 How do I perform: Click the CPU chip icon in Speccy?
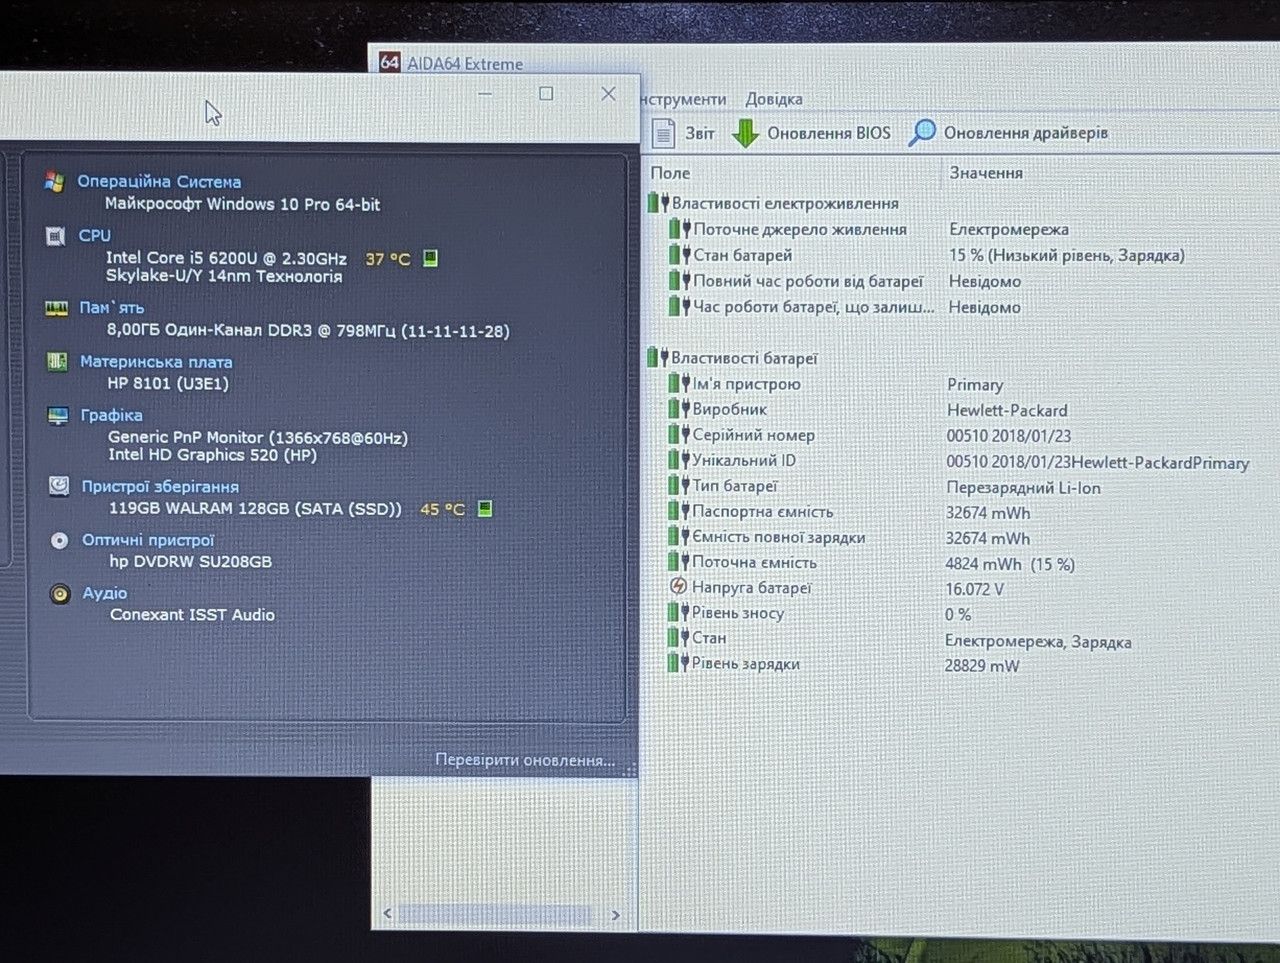pos(56,236)
